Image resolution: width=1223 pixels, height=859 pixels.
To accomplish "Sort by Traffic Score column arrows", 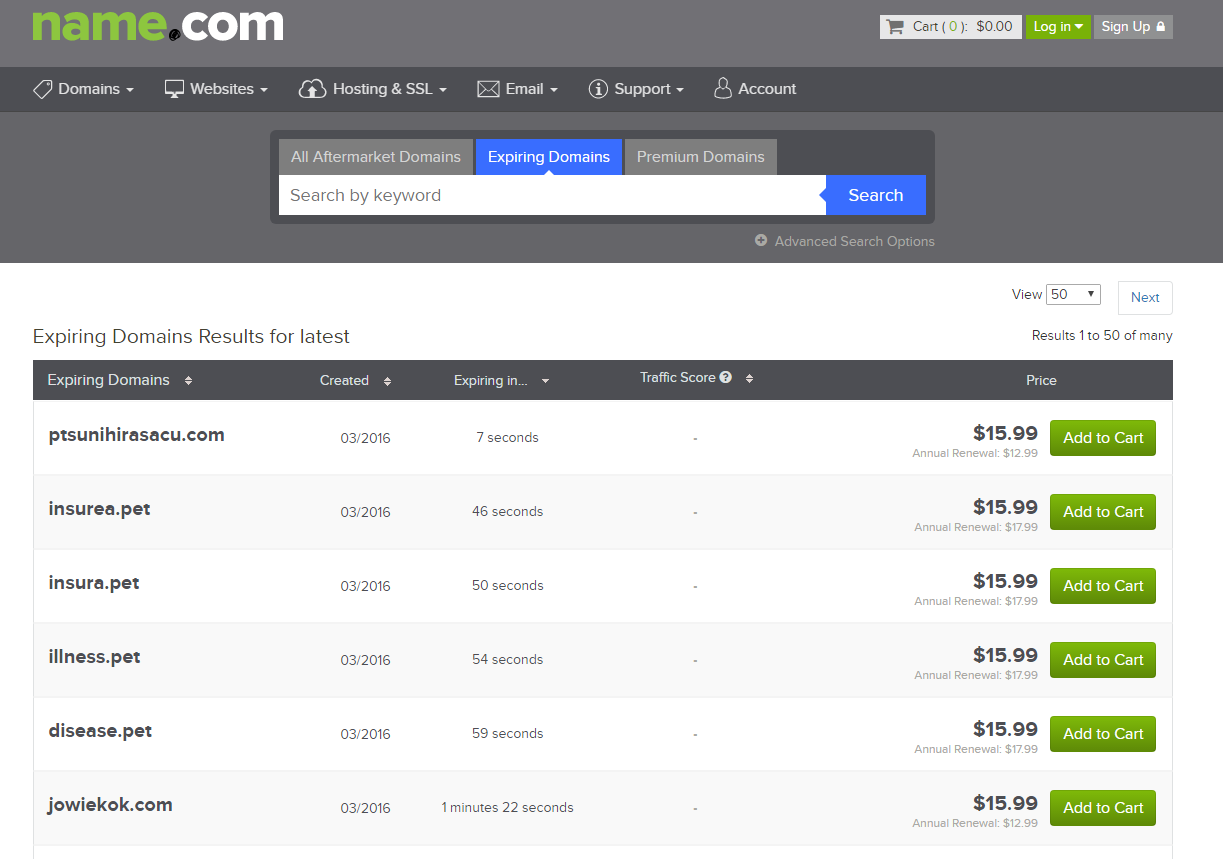I will pyautogui.click(x=749, y=378).
